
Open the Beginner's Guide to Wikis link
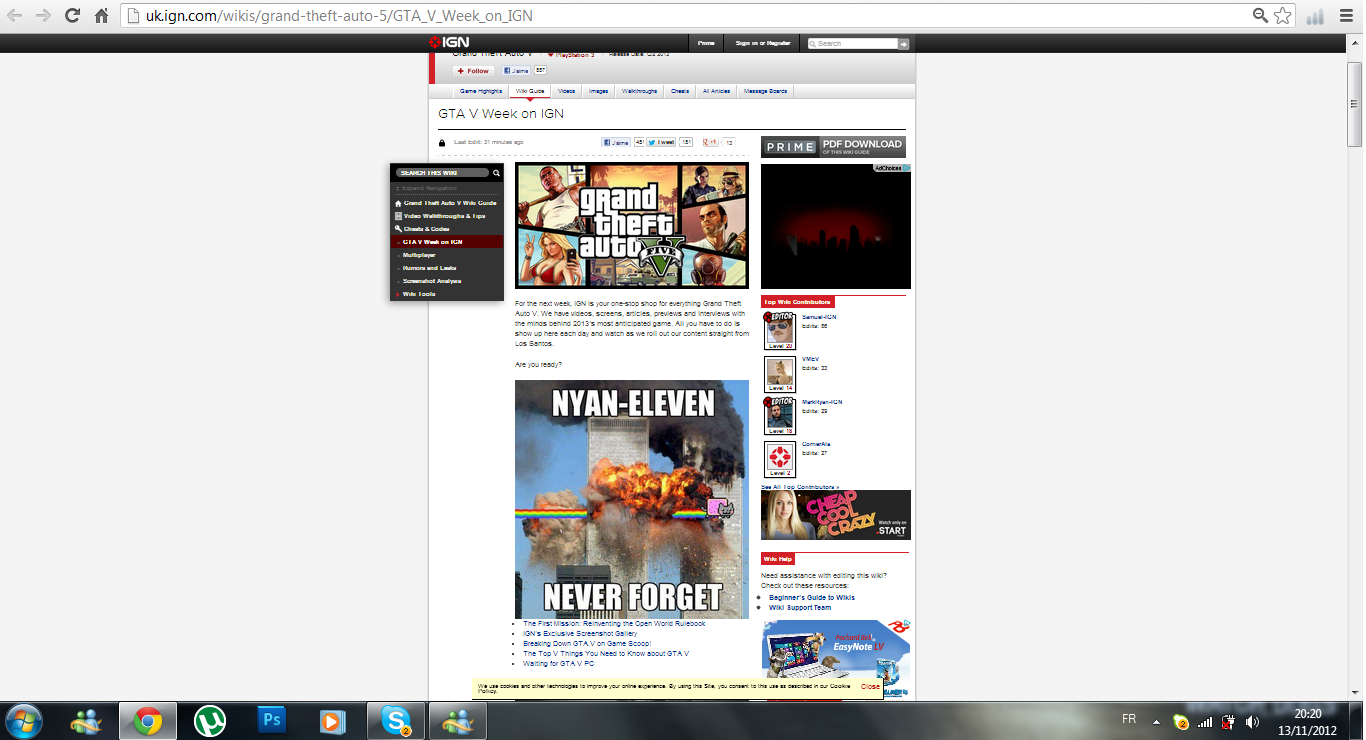pyautogui.click(x=811, y=597)
